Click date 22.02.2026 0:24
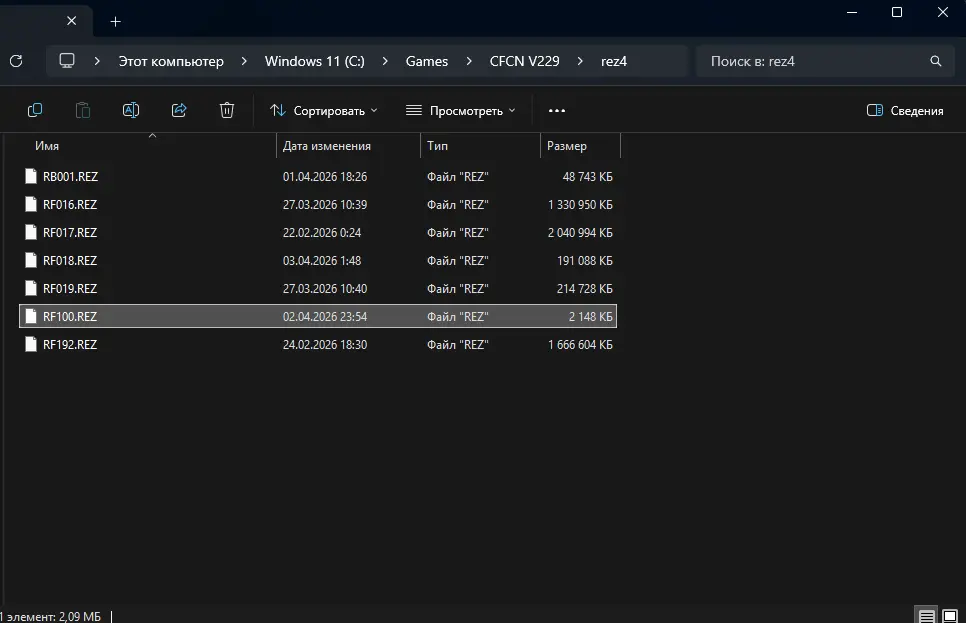Image resolution: width=966 pixels, height=623 pixels. pyautogui.click(x=322, y=233)
